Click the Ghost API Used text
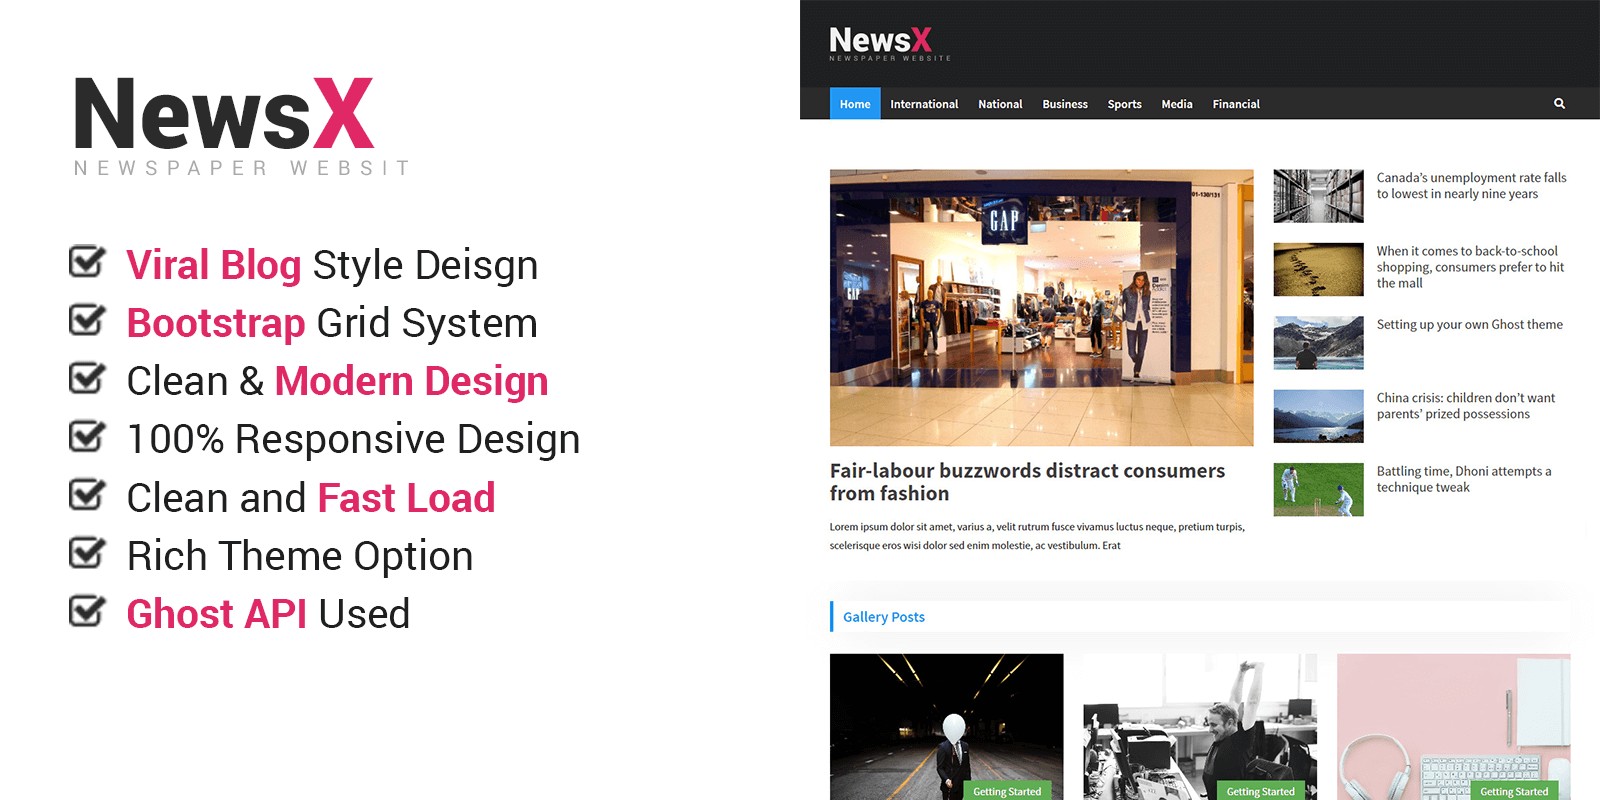 tap(268, 614)
